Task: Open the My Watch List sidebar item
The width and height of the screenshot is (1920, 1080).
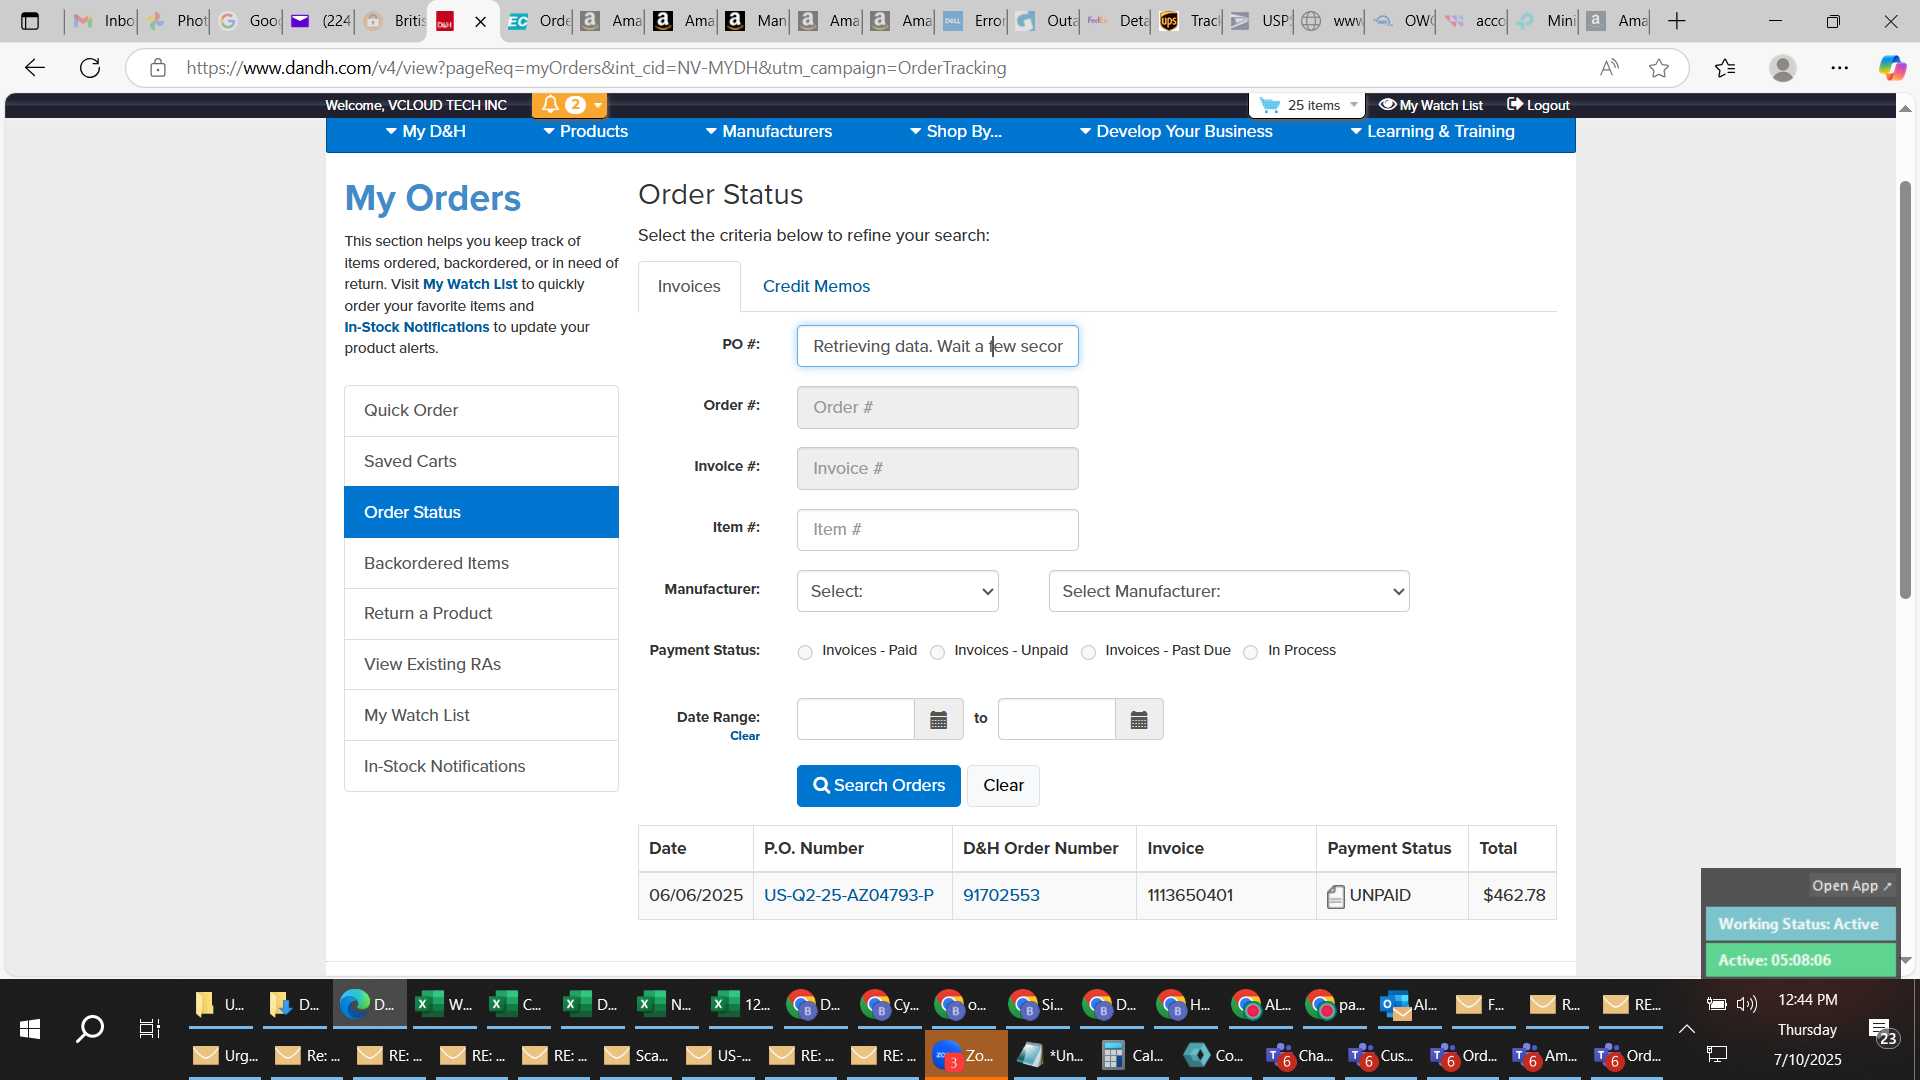Action: pyautogui.click(x=481, y=715)
